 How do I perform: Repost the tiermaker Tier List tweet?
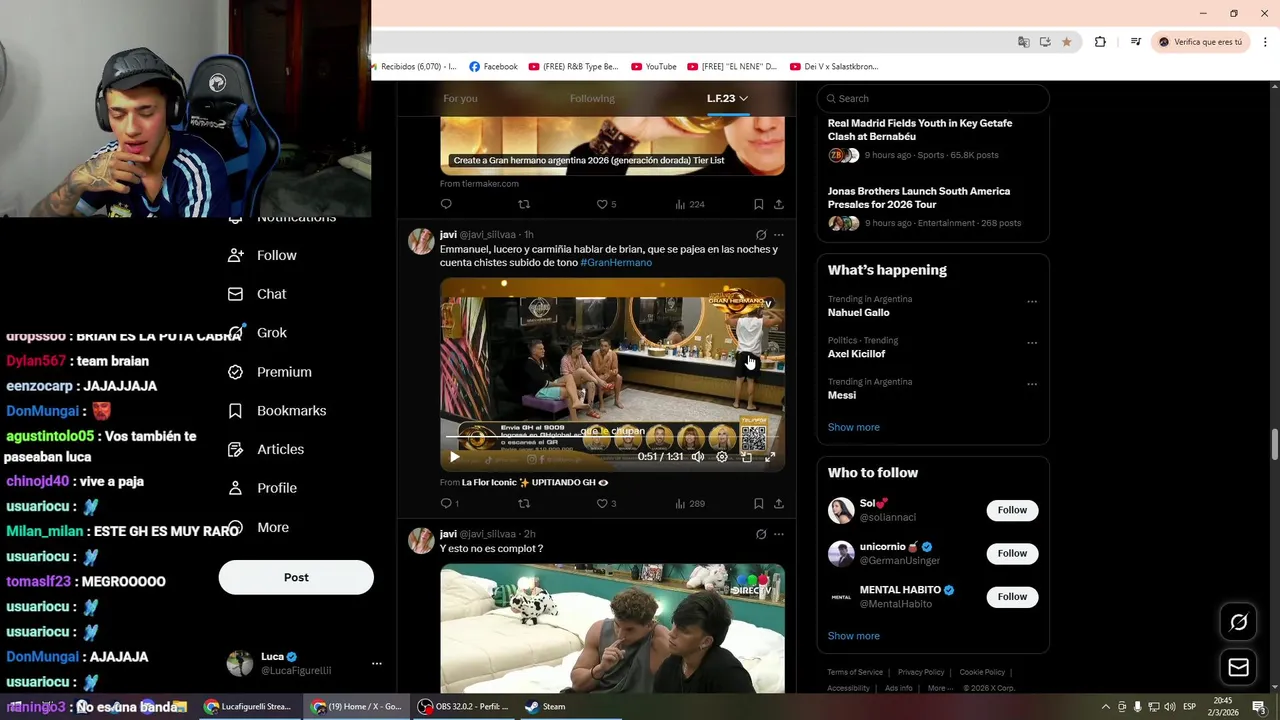coord(524,204)
